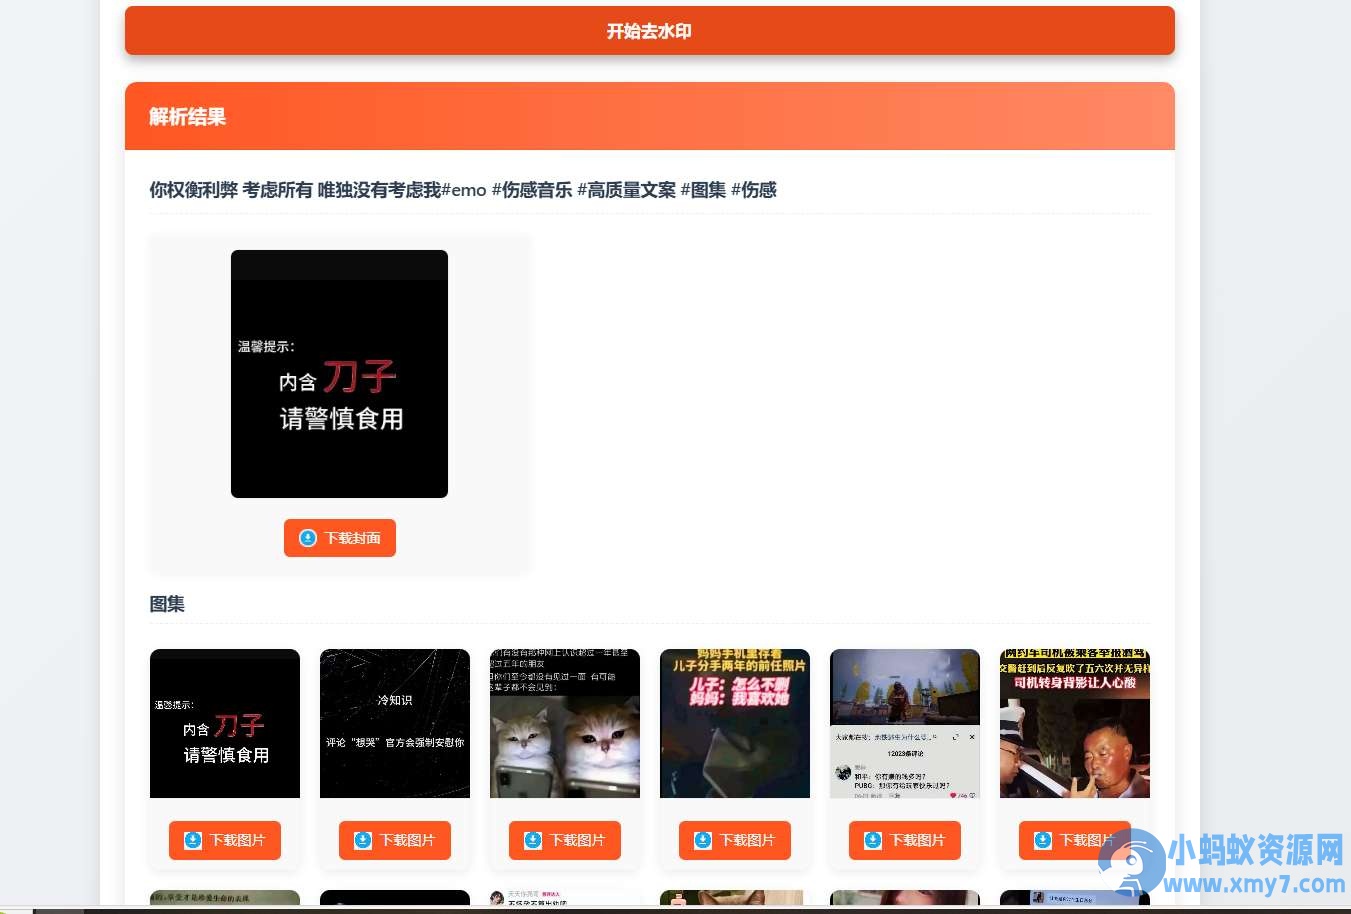This screenshot has width=1351, height=914.
Task: Click download icon under the PUBG thumbnail
Action: point(873,840)
